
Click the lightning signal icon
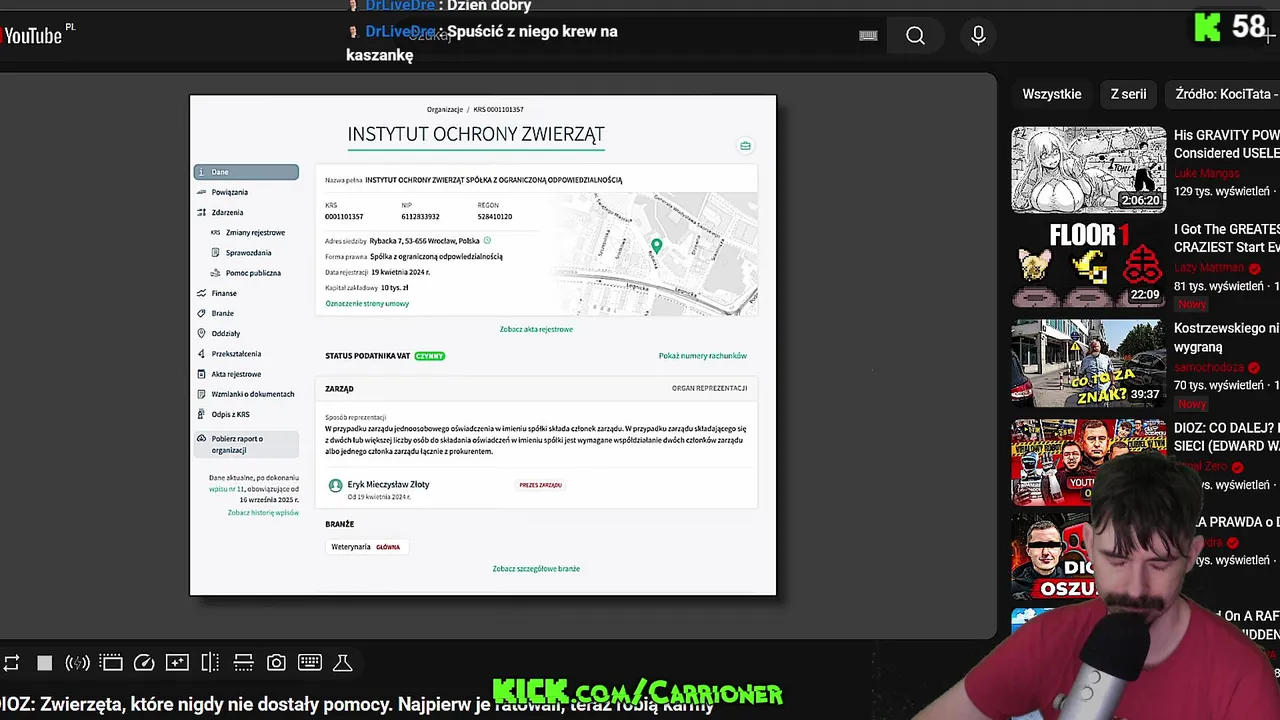[77, 663]
